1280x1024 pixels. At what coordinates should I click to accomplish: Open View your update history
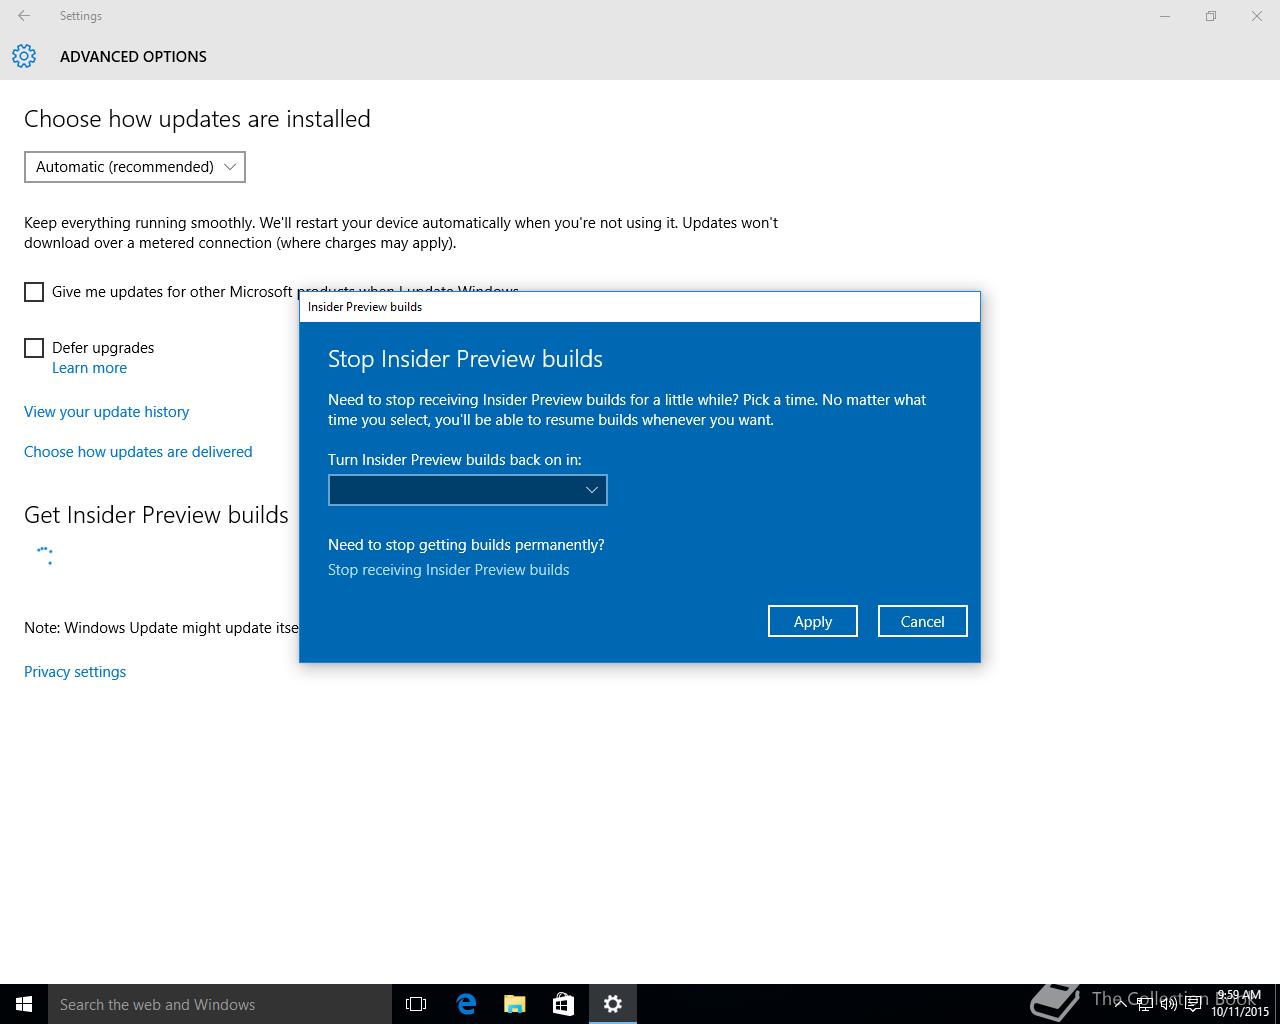106,412
